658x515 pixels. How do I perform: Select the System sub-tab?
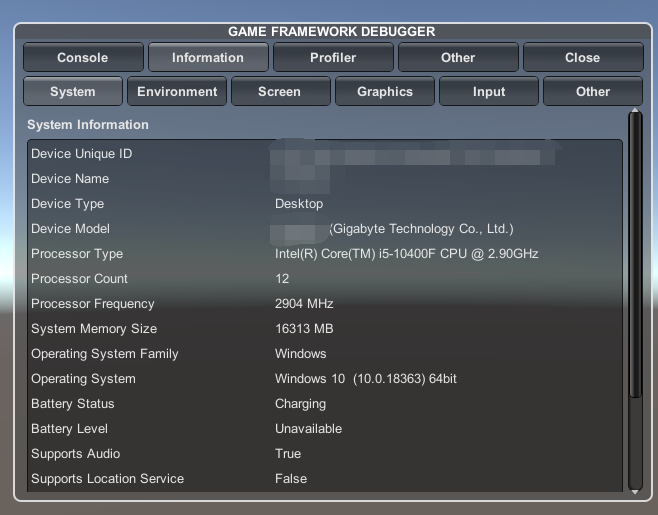click(x=73, y=91)
